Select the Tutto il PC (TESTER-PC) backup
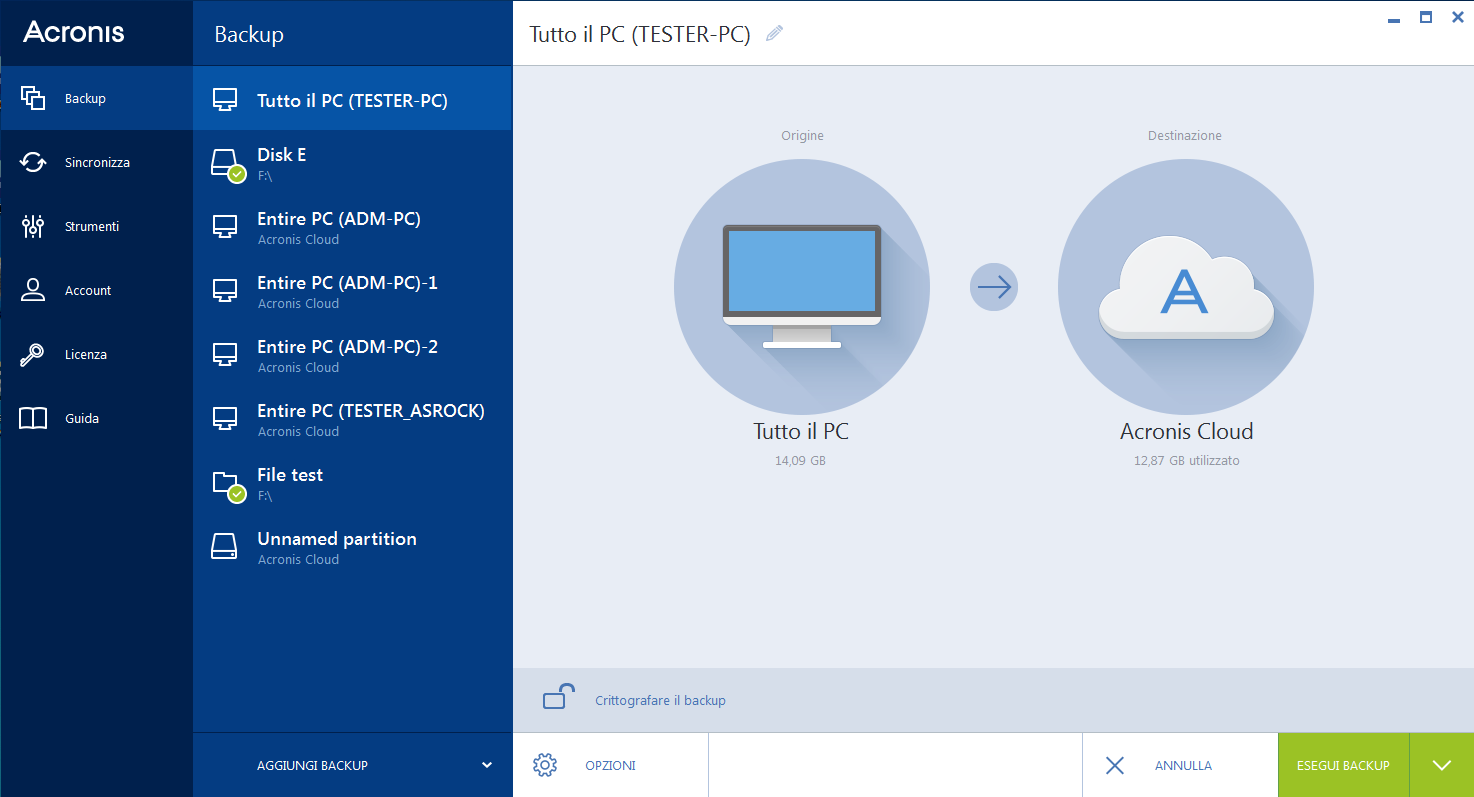Image resolution: width=1474 pixels, height=797 pixels. point(352,100)
